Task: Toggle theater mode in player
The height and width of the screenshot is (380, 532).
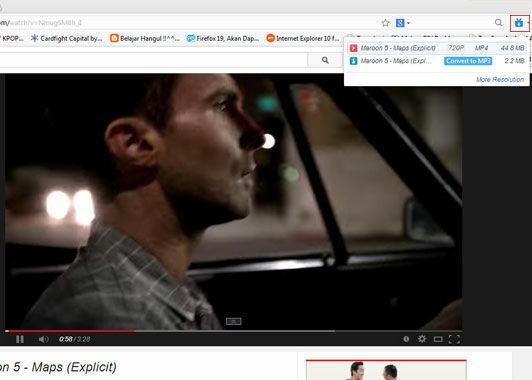Action: [x=438, y=339]
